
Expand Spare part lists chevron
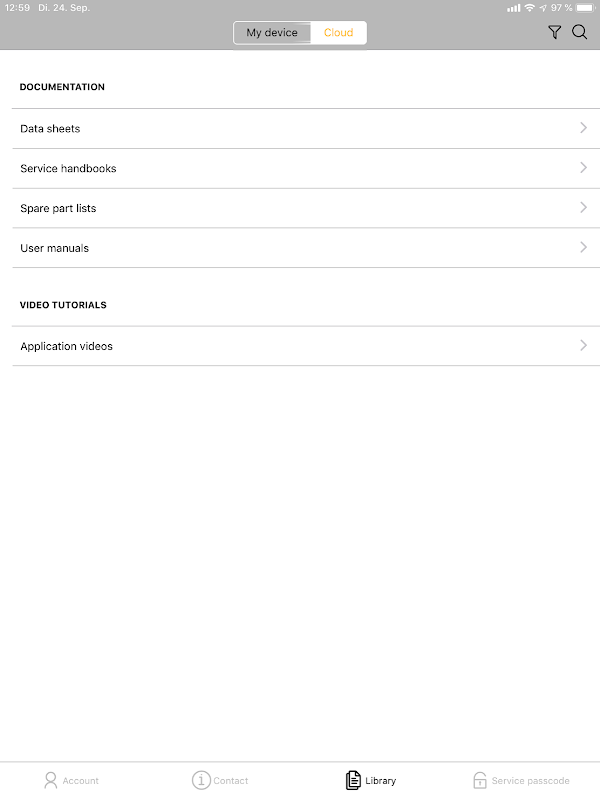[583, 208]
